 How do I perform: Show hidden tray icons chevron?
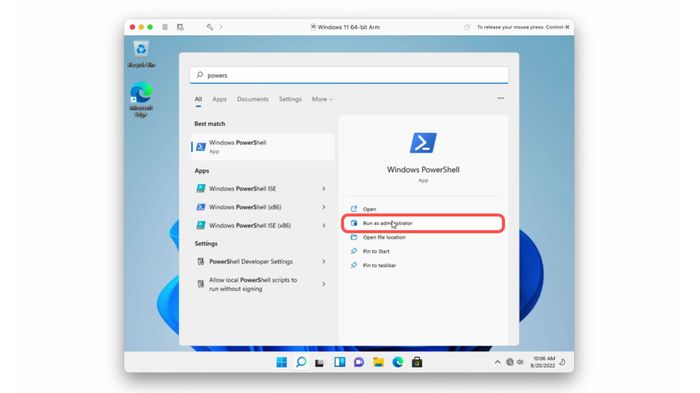(x=497, y=362)
